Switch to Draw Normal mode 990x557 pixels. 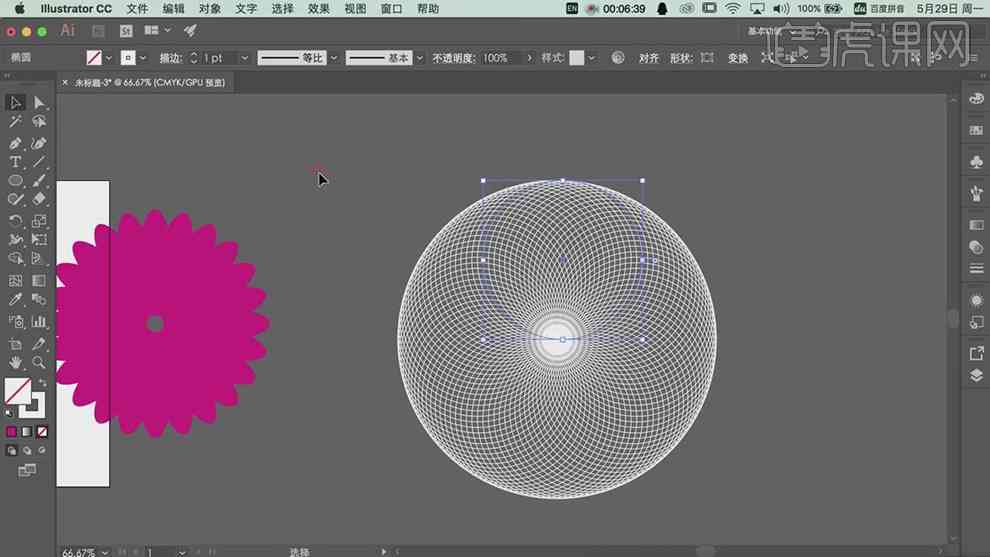(11, 450)
